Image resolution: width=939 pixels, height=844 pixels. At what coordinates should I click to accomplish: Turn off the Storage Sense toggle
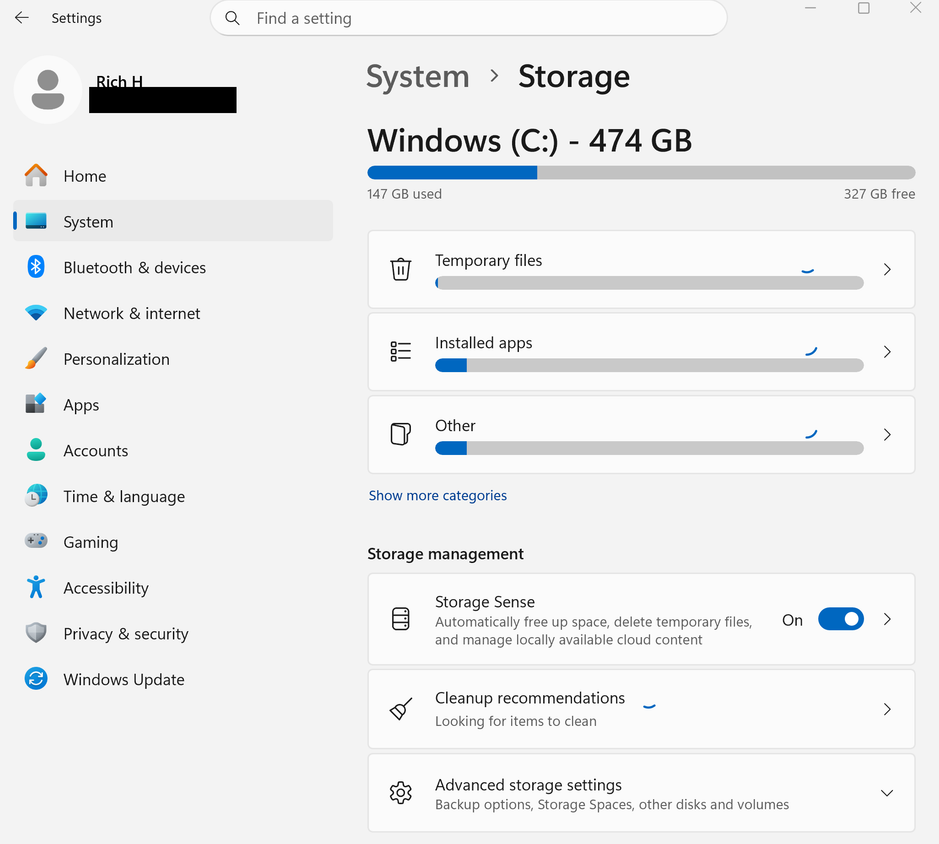click(841, 619)
